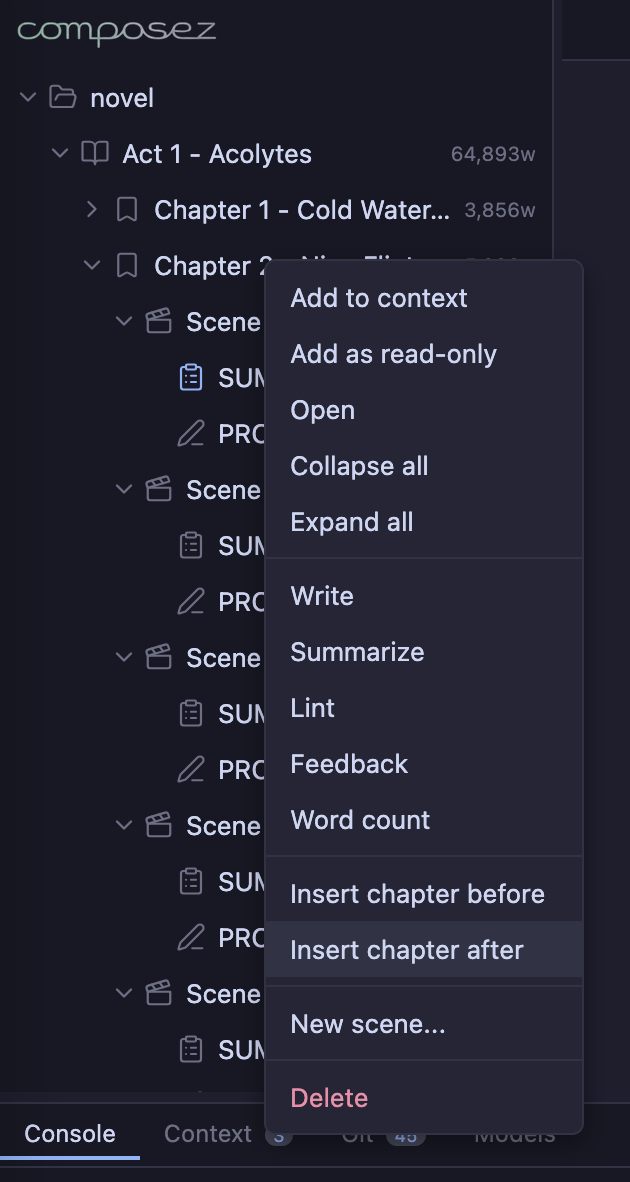Click the first Scene clapperboard icon

pyautogui.click(x=159, y=322)
